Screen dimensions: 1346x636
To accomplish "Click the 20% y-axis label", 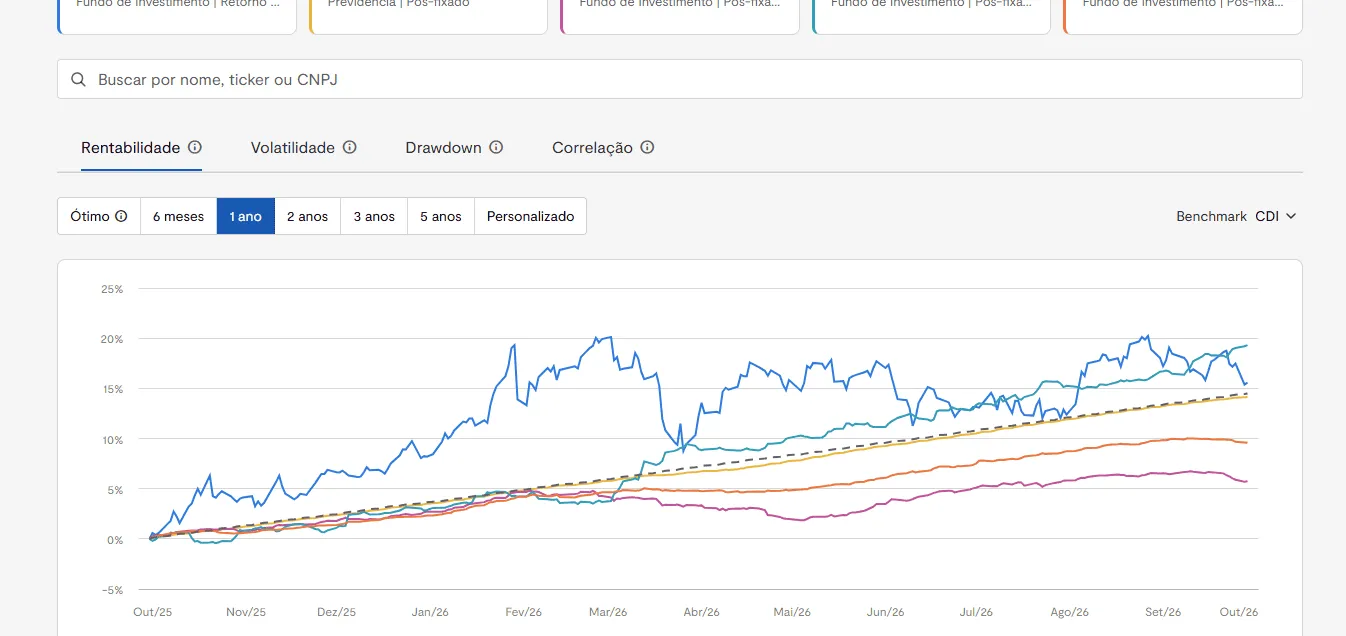I will 112,339.
